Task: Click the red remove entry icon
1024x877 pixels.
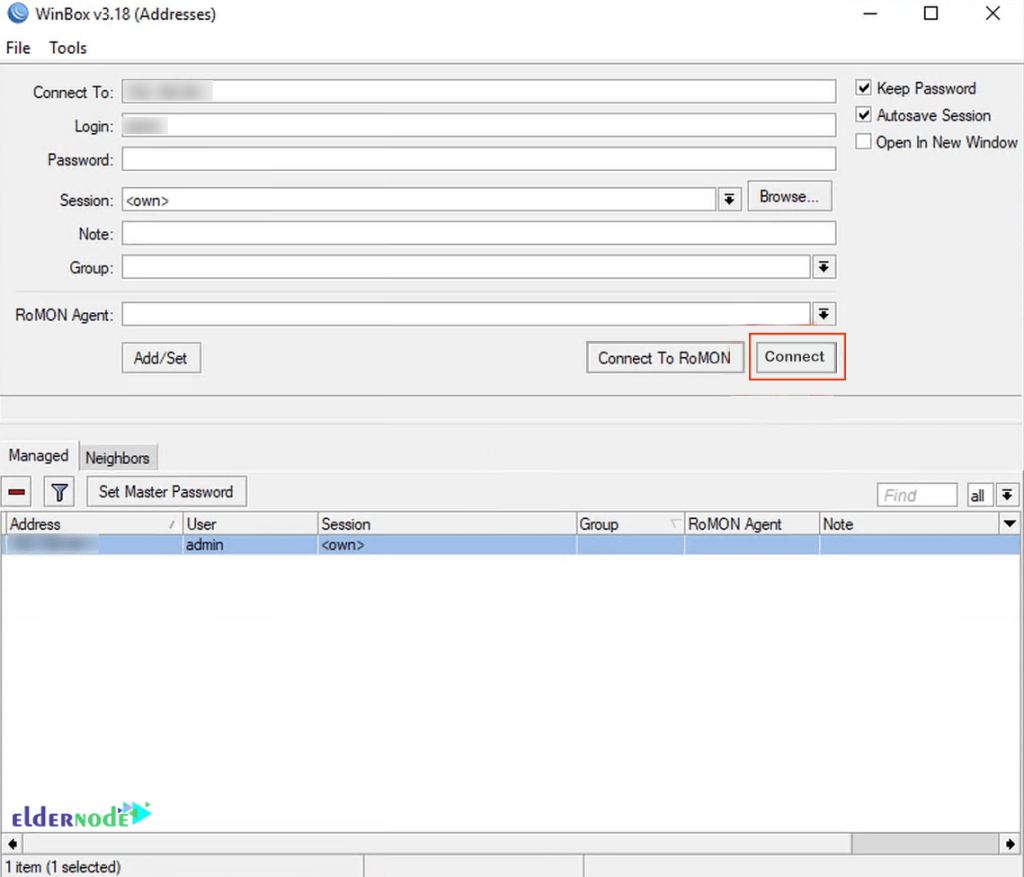Action: click(16, 492)
